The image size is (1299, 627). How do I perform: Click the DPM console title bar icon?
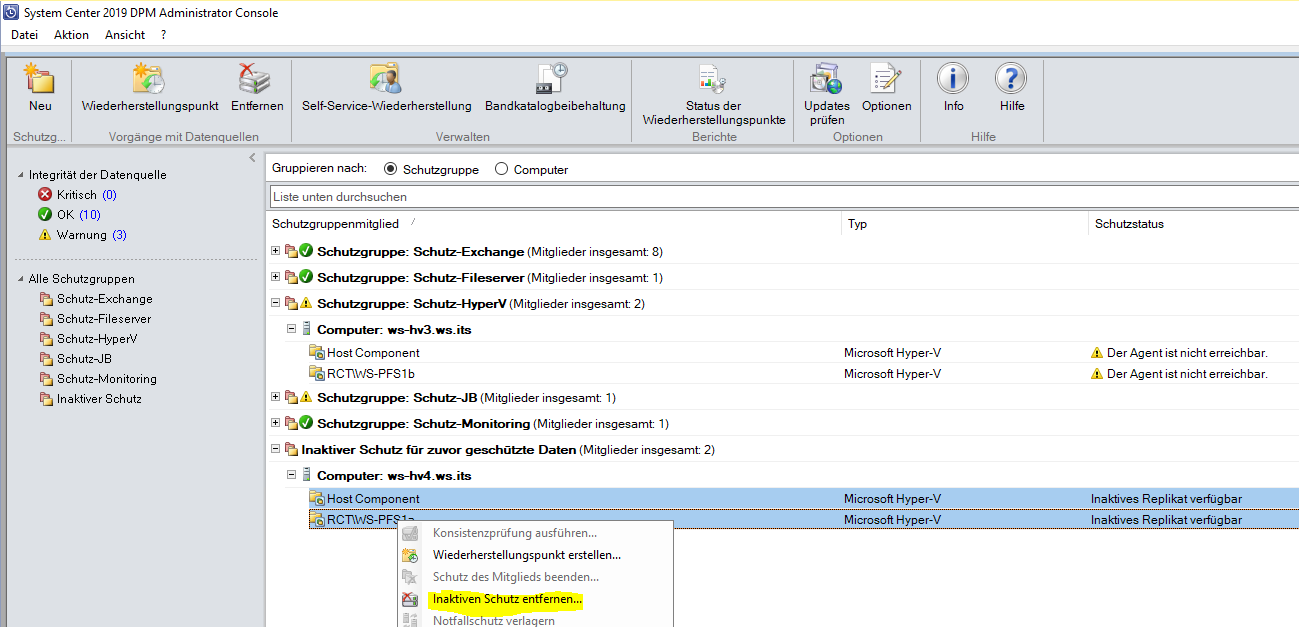tap(11, 12)
